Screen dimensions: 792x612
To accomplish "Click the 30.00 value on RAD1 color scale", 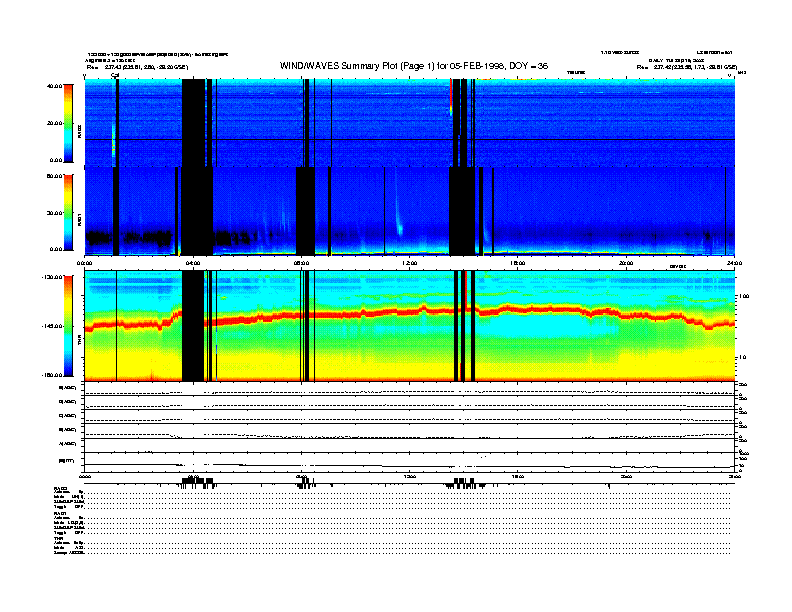I will 54,213.
